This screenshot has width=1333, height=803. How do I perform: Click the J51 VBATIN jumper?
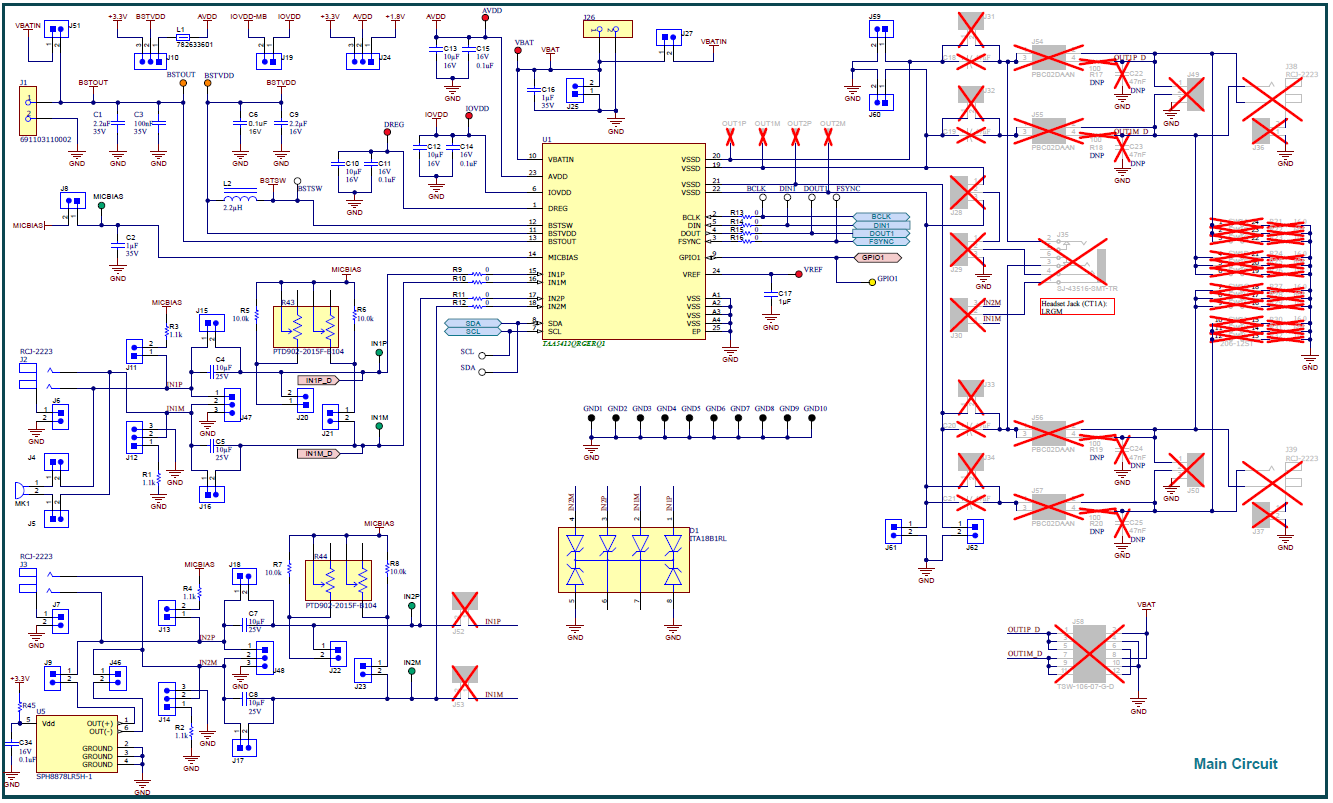tap(57, 30)
